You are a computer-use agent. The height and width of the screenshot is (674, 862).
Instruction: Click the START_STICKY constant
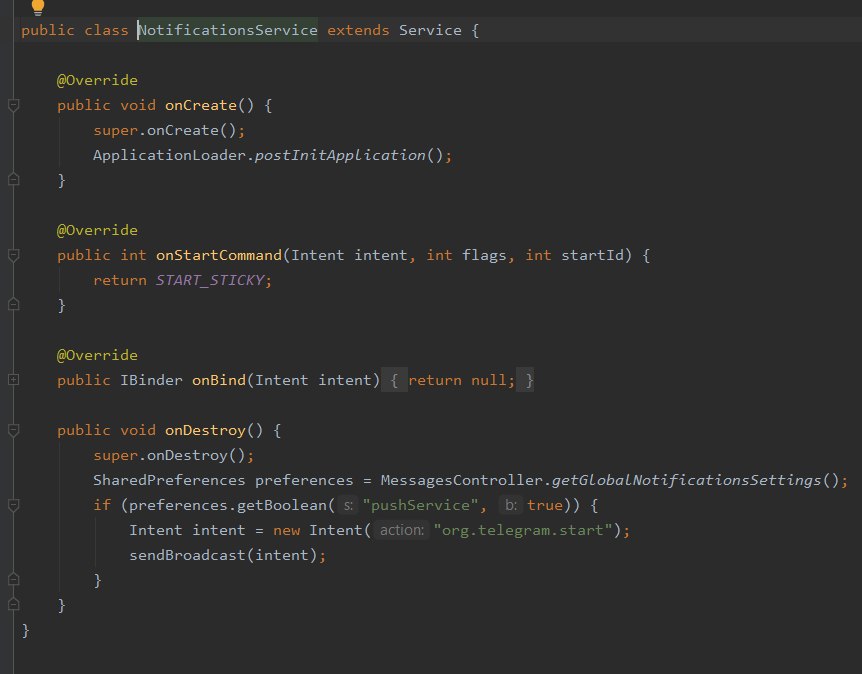click(x=210, y=280)
